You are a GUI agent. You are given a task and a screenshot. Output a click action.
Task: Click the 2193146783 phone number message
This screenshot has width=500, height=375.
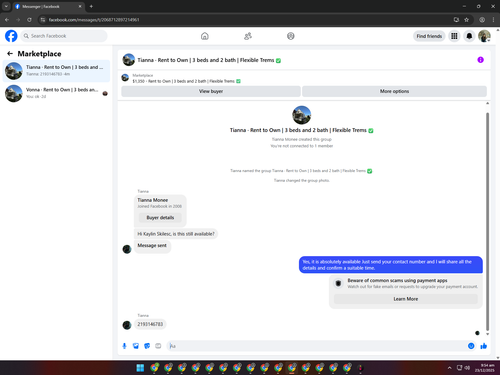[150, 324]
